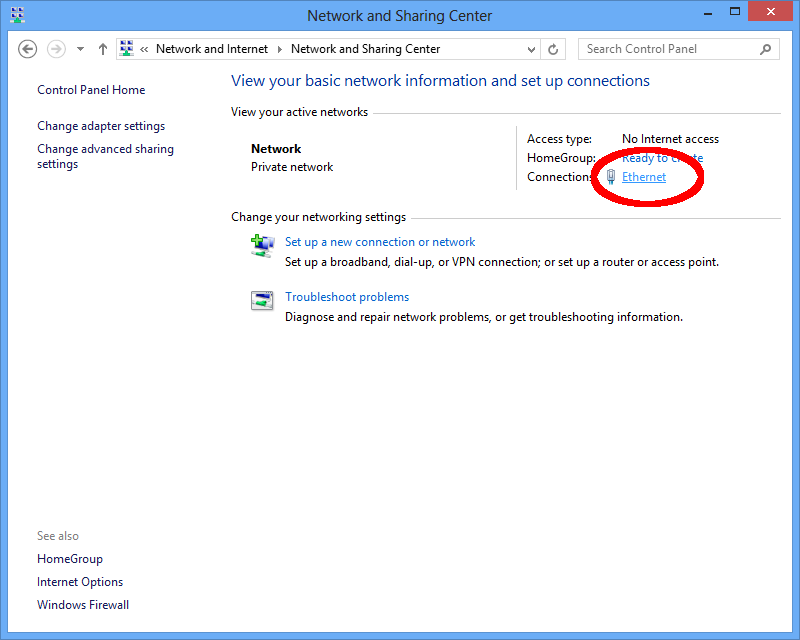Open Internet Options link
The image size is (800, 640).
(x=80, y=582)
